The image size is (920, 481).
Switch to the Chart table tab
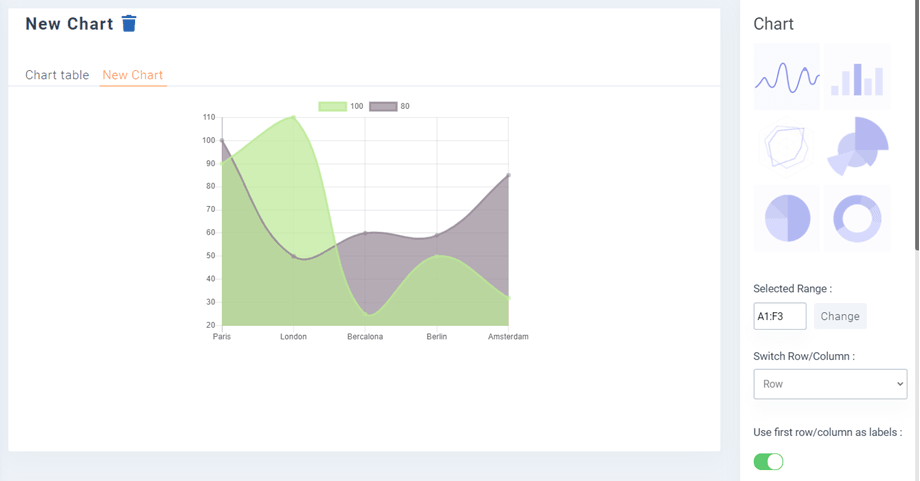coord(57,75)
